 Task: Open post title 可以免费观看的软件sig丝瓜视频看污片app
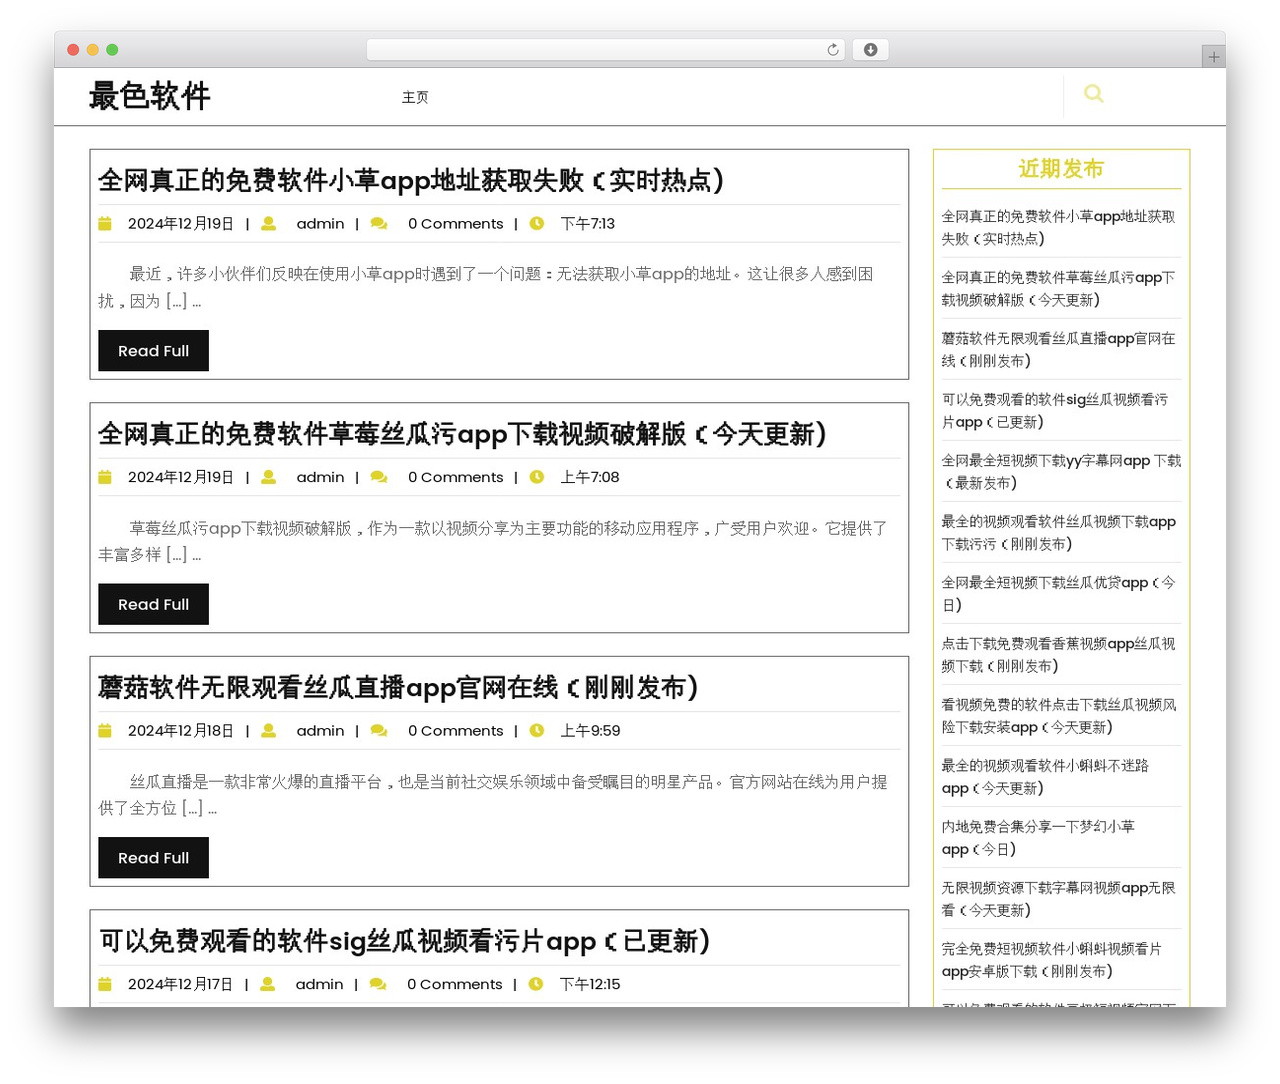click(x=404, y=941)
